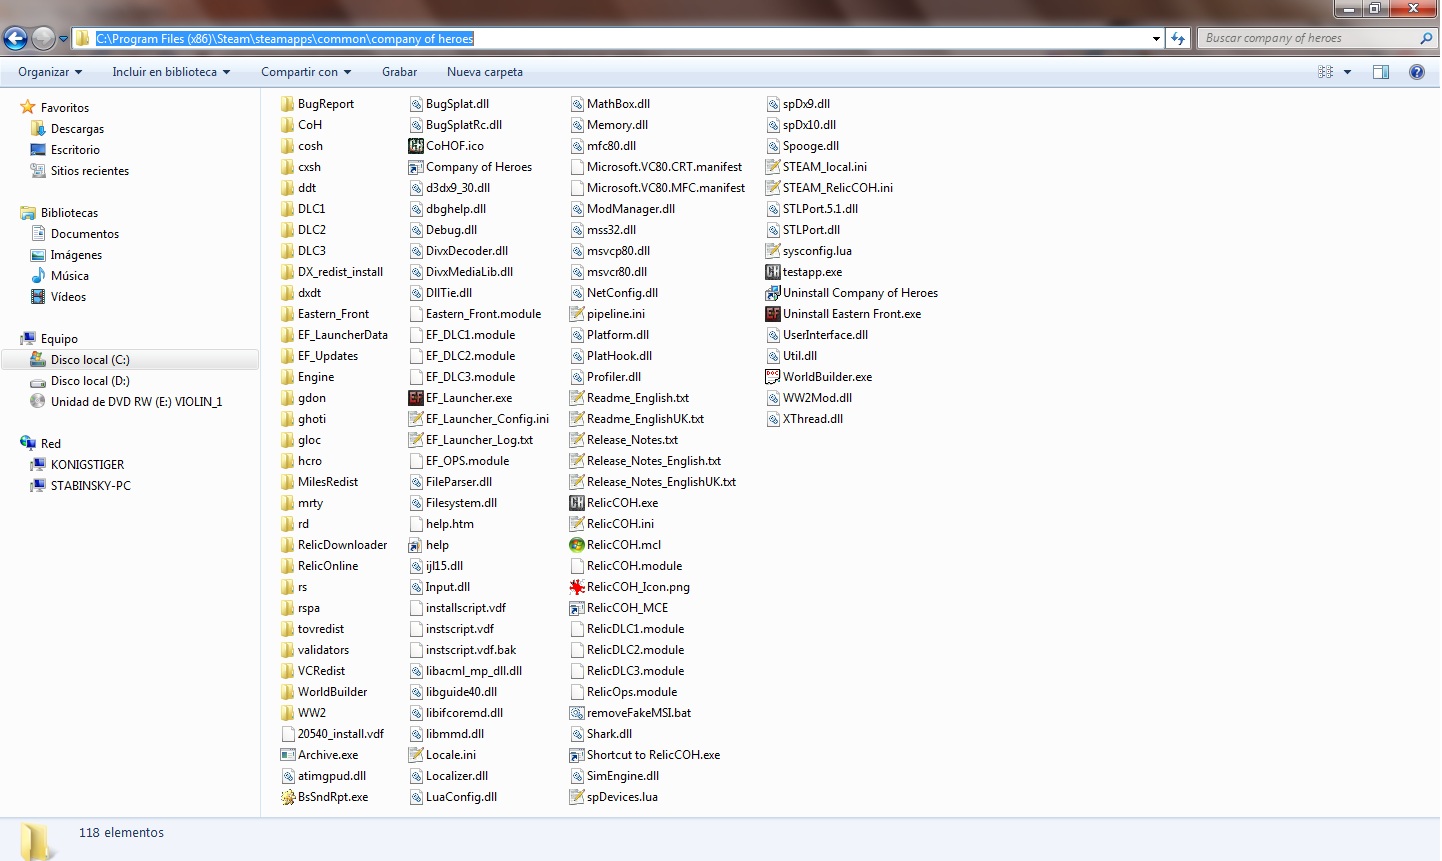The width and height of the screenshot is (1442, 861).
Task: Select Red in the navigation pane
Action: click(x=50, y=444)
